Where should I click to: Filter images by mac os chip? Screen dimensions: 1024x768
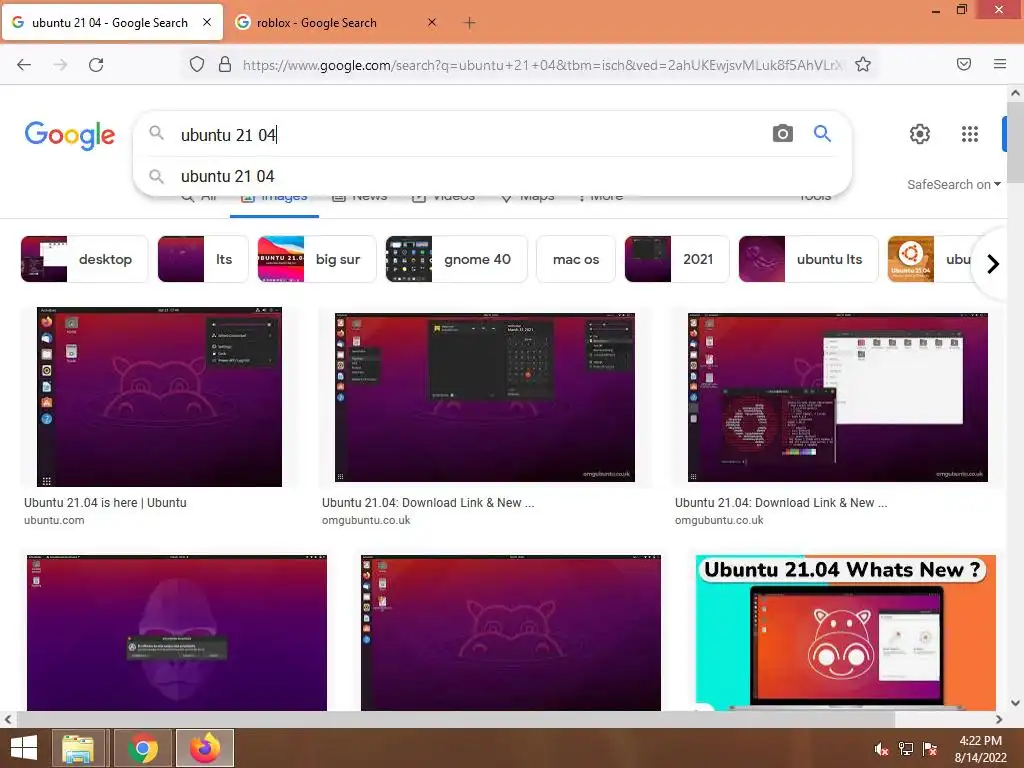pos(575,259)
